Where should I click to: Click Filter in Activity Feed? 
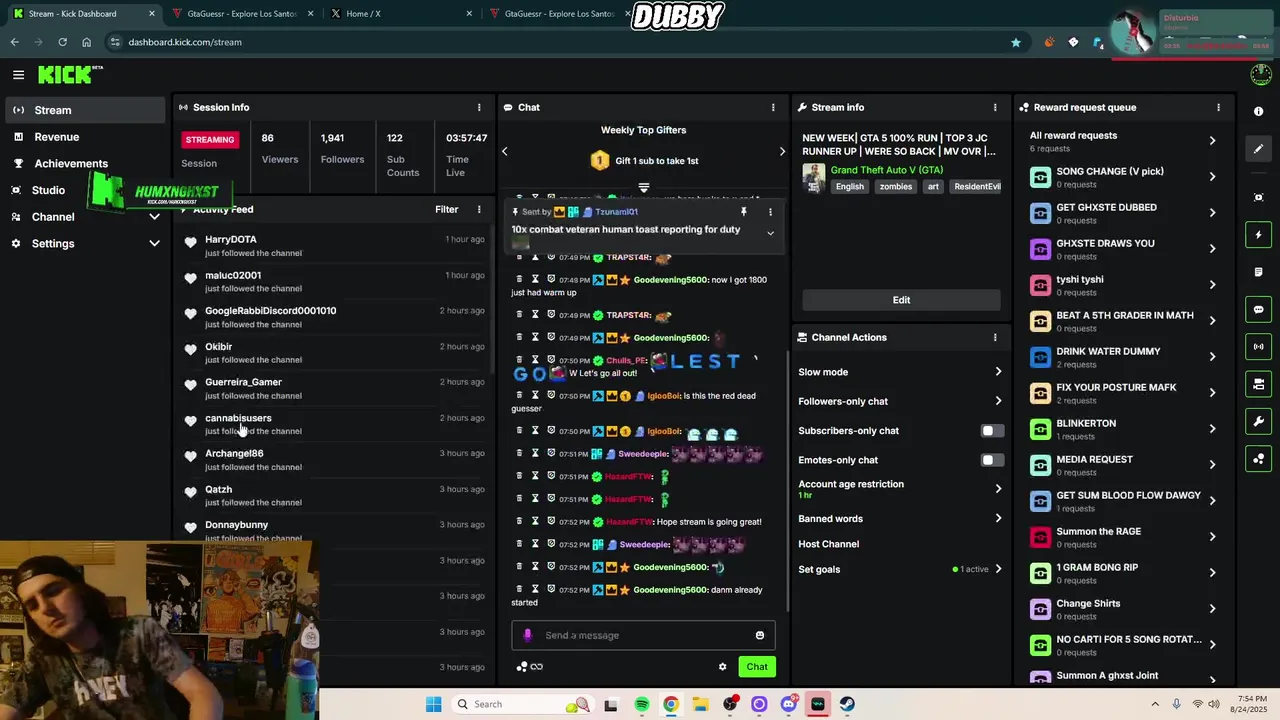(x=447, y=209)
